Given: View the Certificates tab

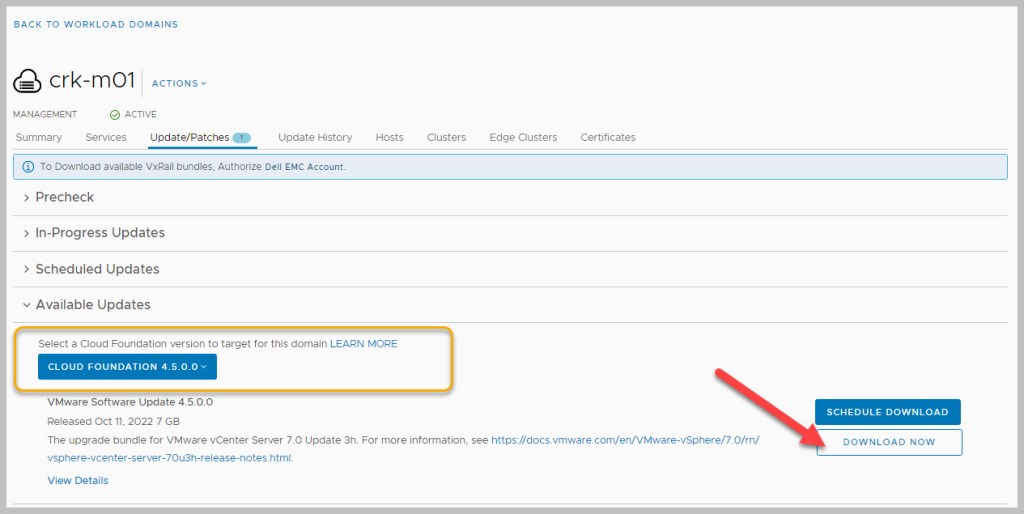Looking at the screenshot, I should coord(608,137).
